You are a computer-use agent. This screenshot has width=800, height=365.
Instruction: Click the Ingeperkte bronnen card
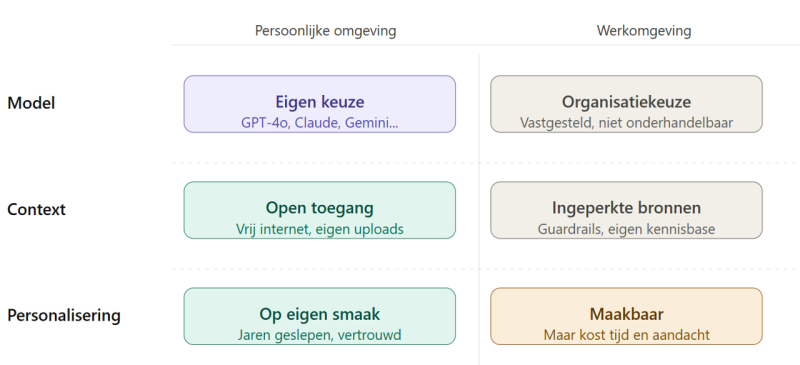tap(627, 210)
